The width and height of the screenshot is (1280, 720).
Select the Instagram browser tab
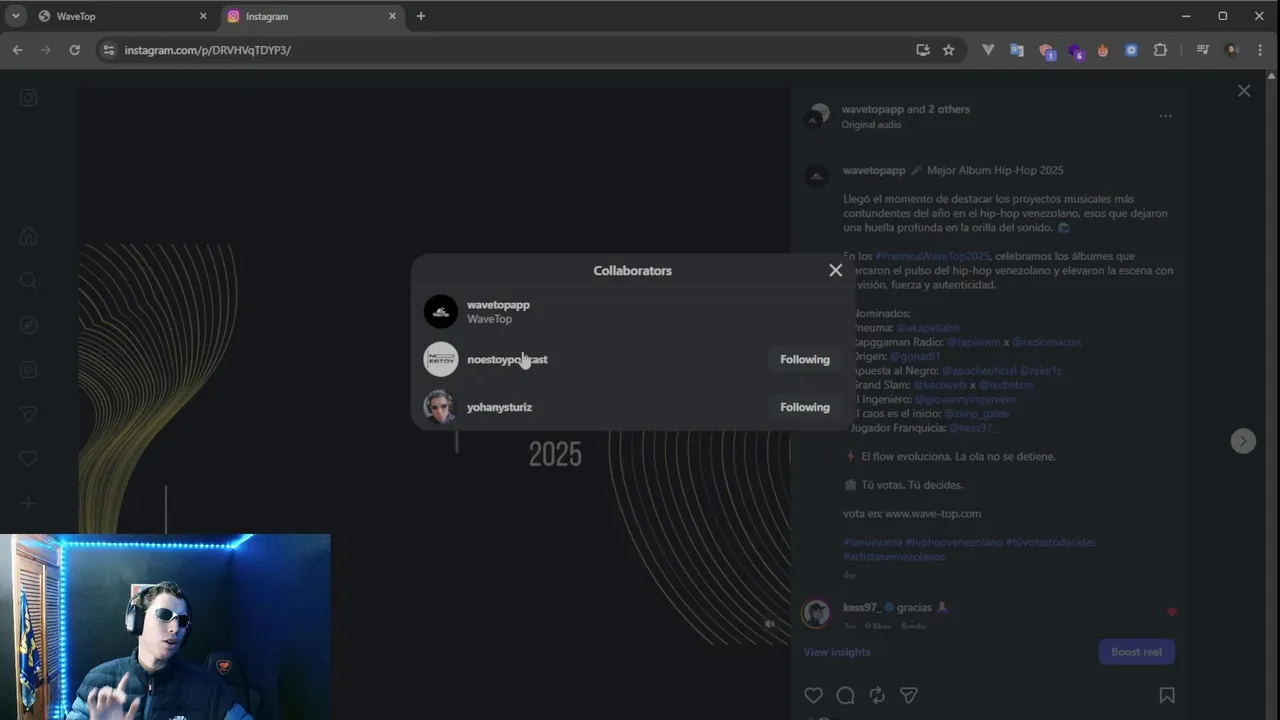click(310, 16)
